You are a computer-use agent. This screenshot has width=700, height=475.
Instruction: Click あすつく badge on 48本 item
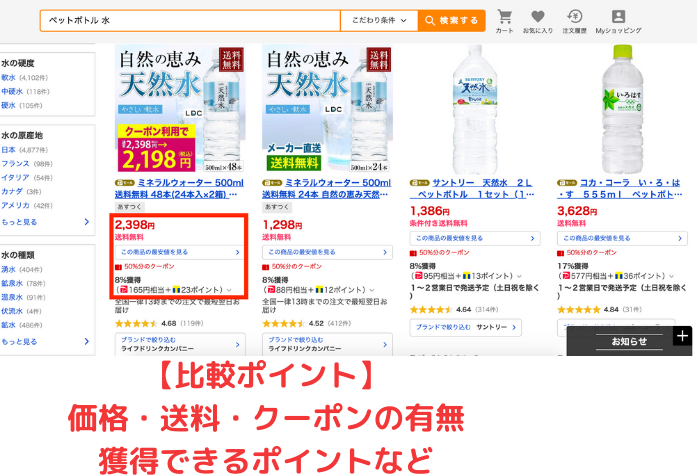coord(129,207)
